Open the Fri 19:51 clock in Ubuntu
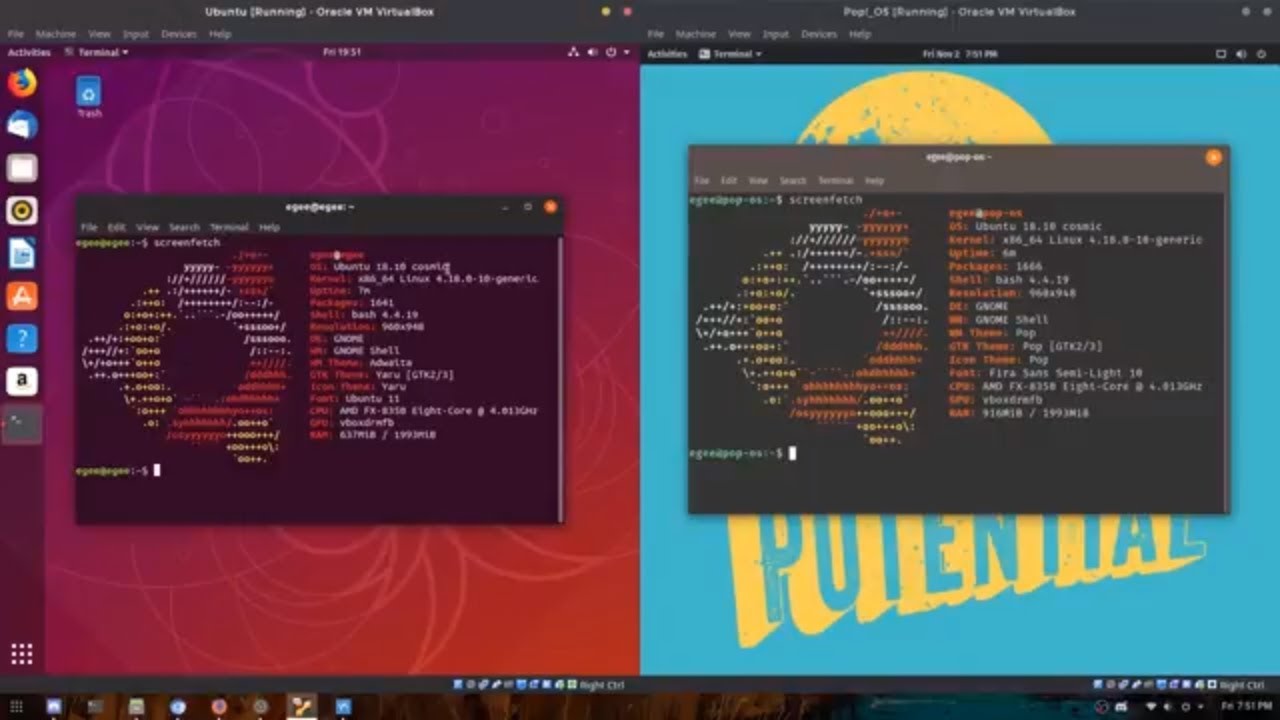This screenshot has height=720, width=1280. coord(342,52)
